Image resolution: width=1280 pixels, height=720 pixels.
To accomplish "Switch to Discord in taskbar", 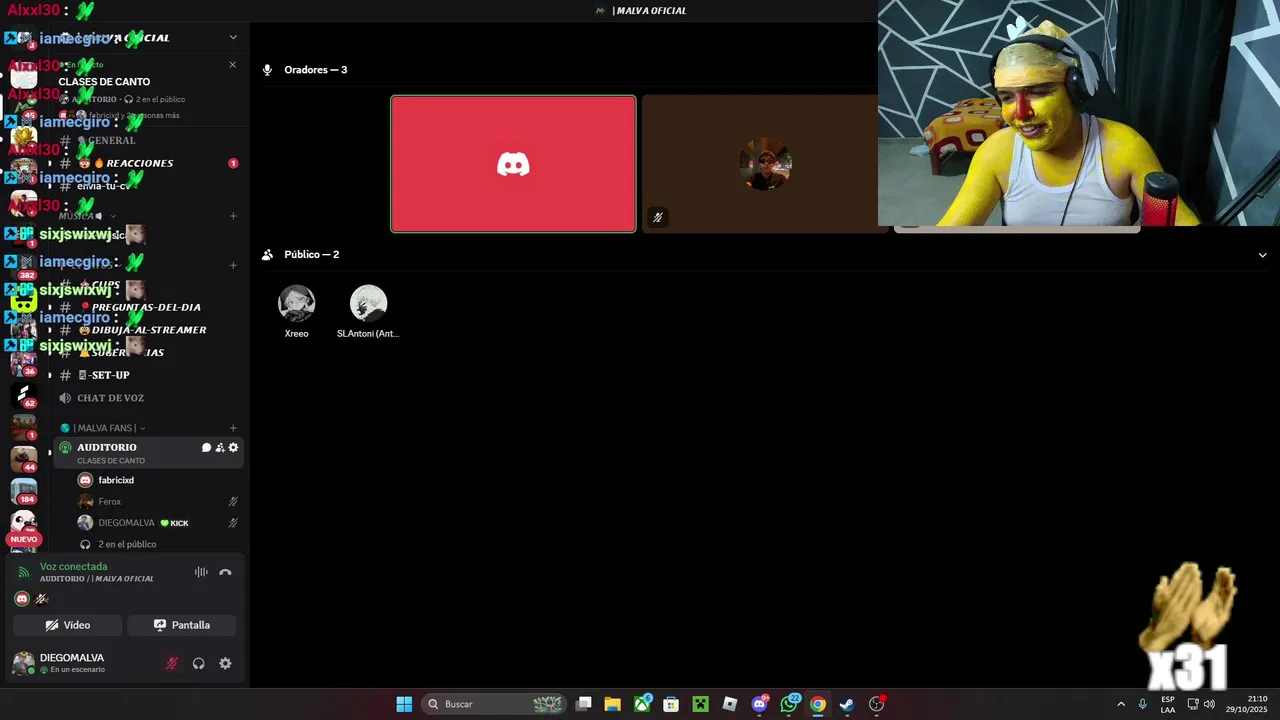I will (x=760, y=704).
